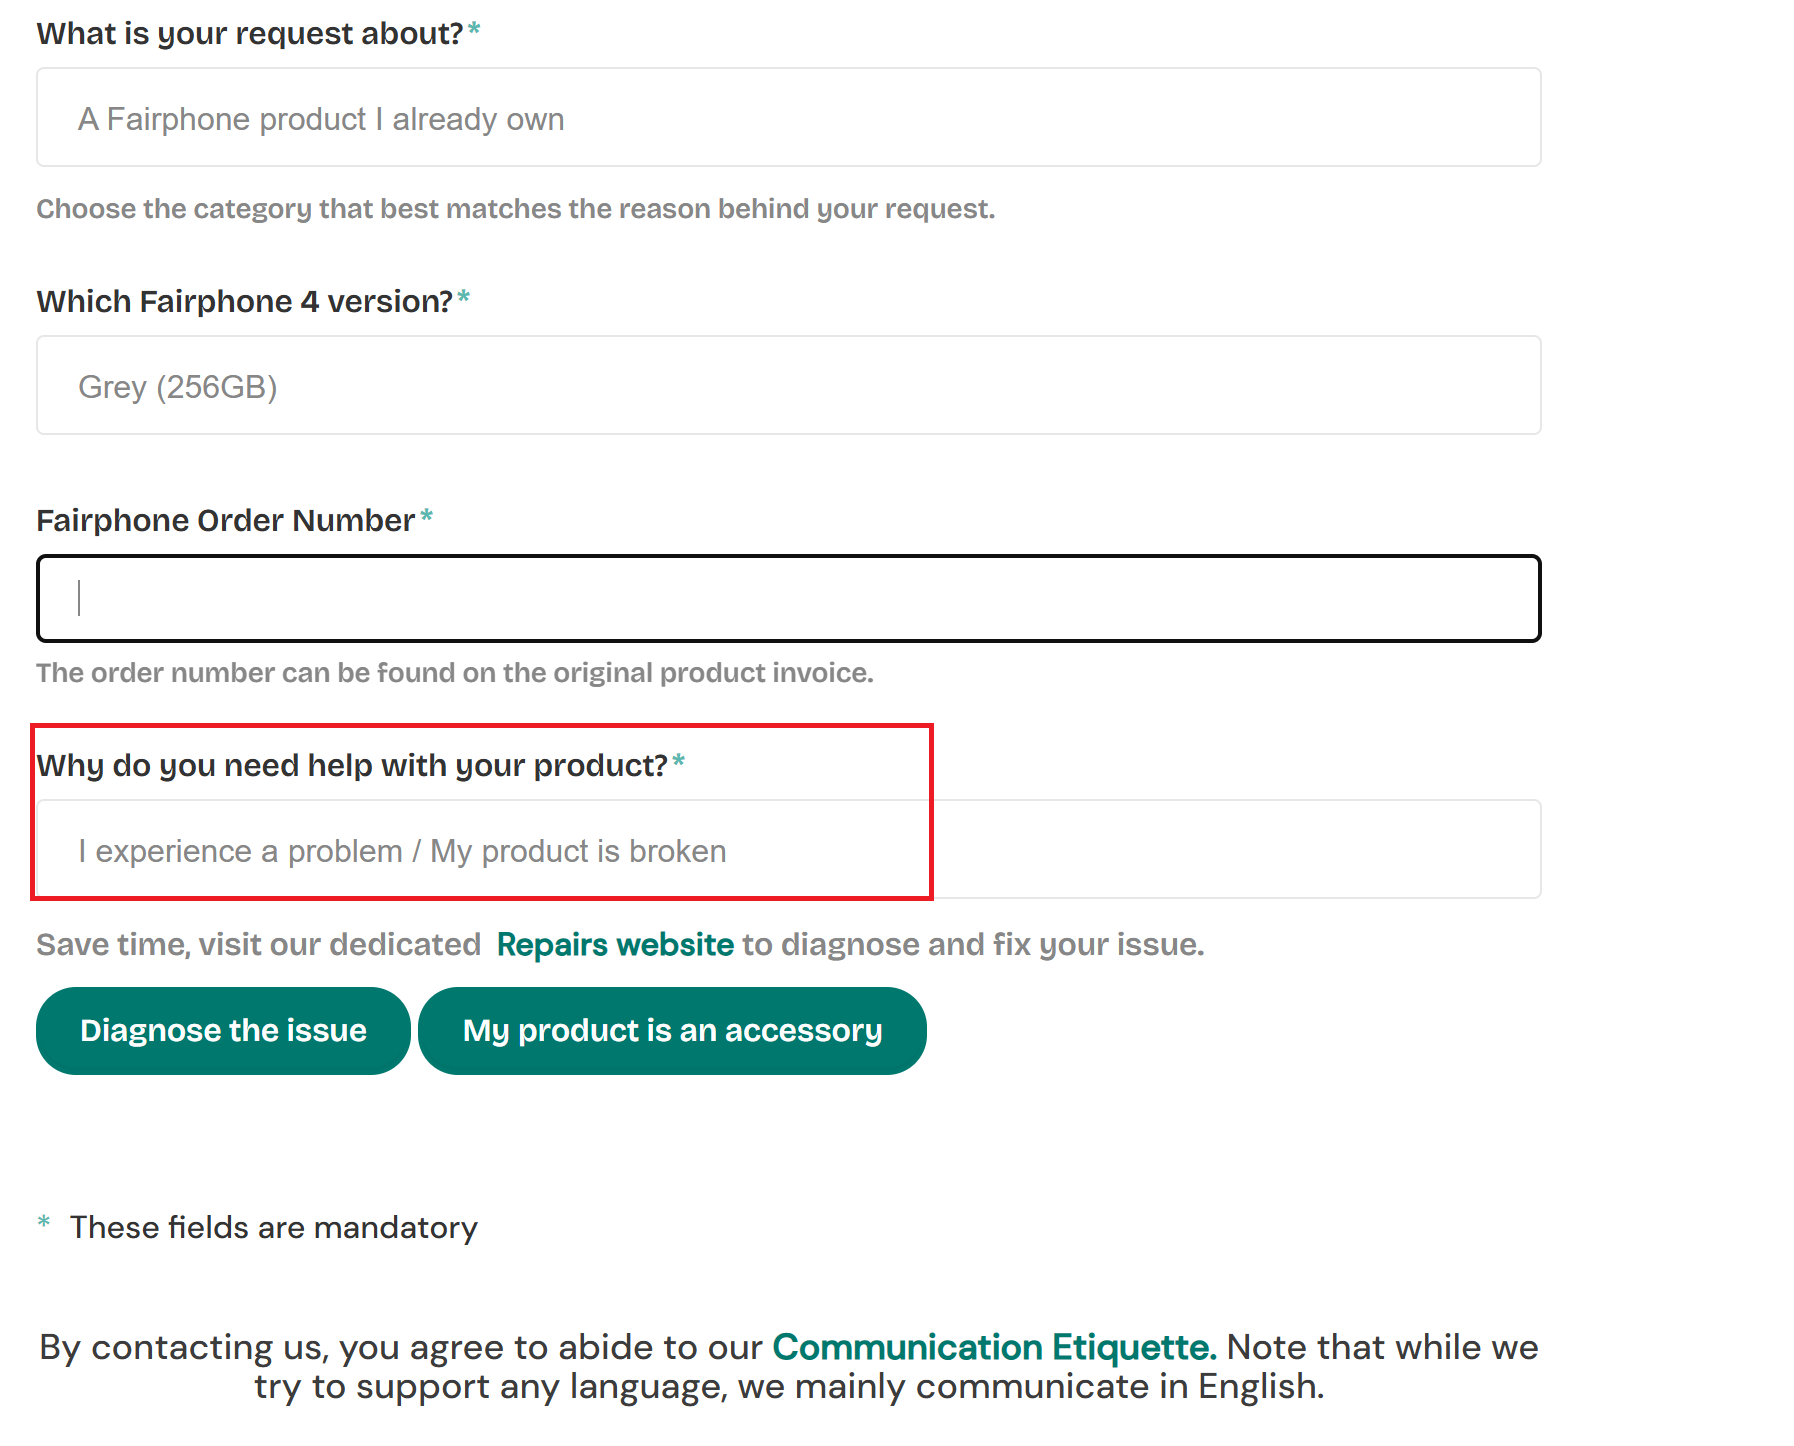Expand the Fairphone 4 version dropdown
1794x1446 pixels.
pyautogui.click(x=788, y=386)
